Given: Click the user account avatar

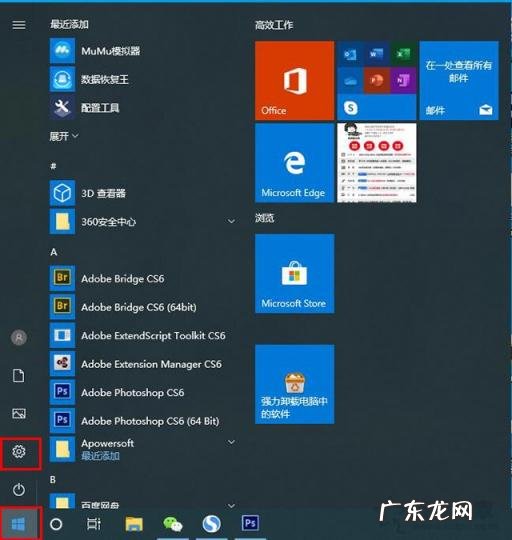Looking at the screenshot, I should pyautogui.click(x=19, y=338).
